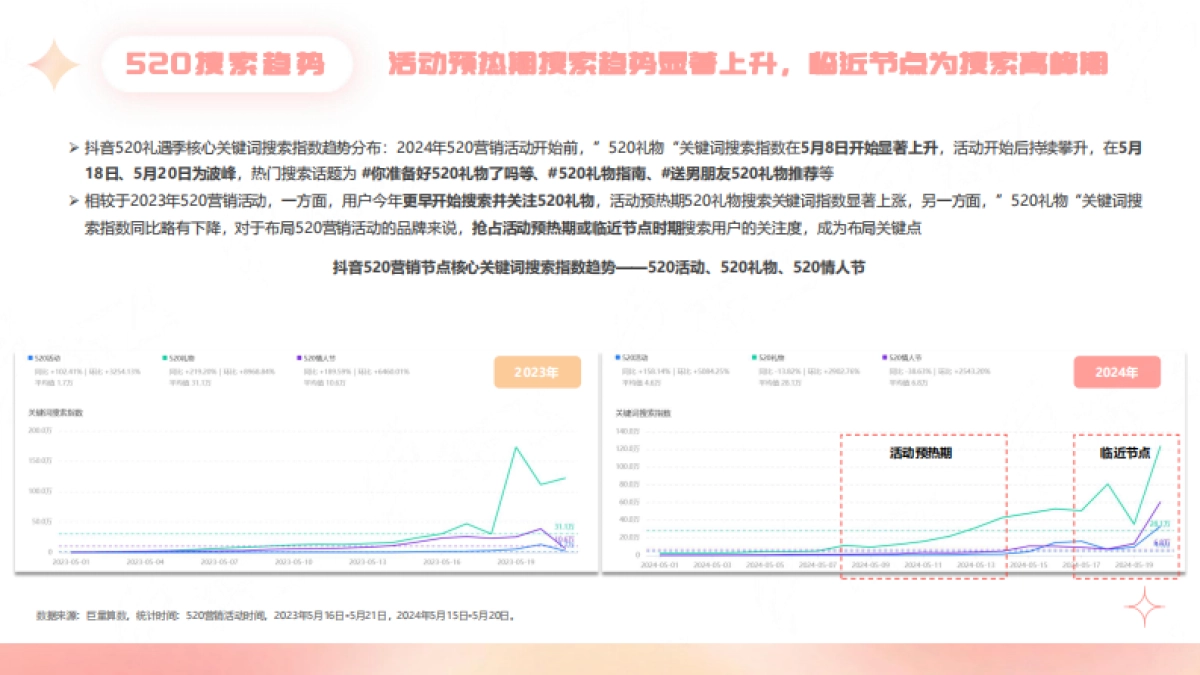This screenshot has height=675, width=1200.
Task: Click the diamond sparkle shape beside the title badge
Action: pos(53,66)
